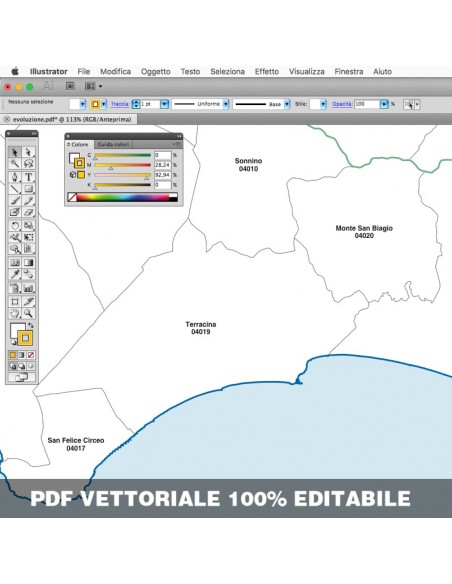Open the Go to Bridge icon

pos(70,86)
